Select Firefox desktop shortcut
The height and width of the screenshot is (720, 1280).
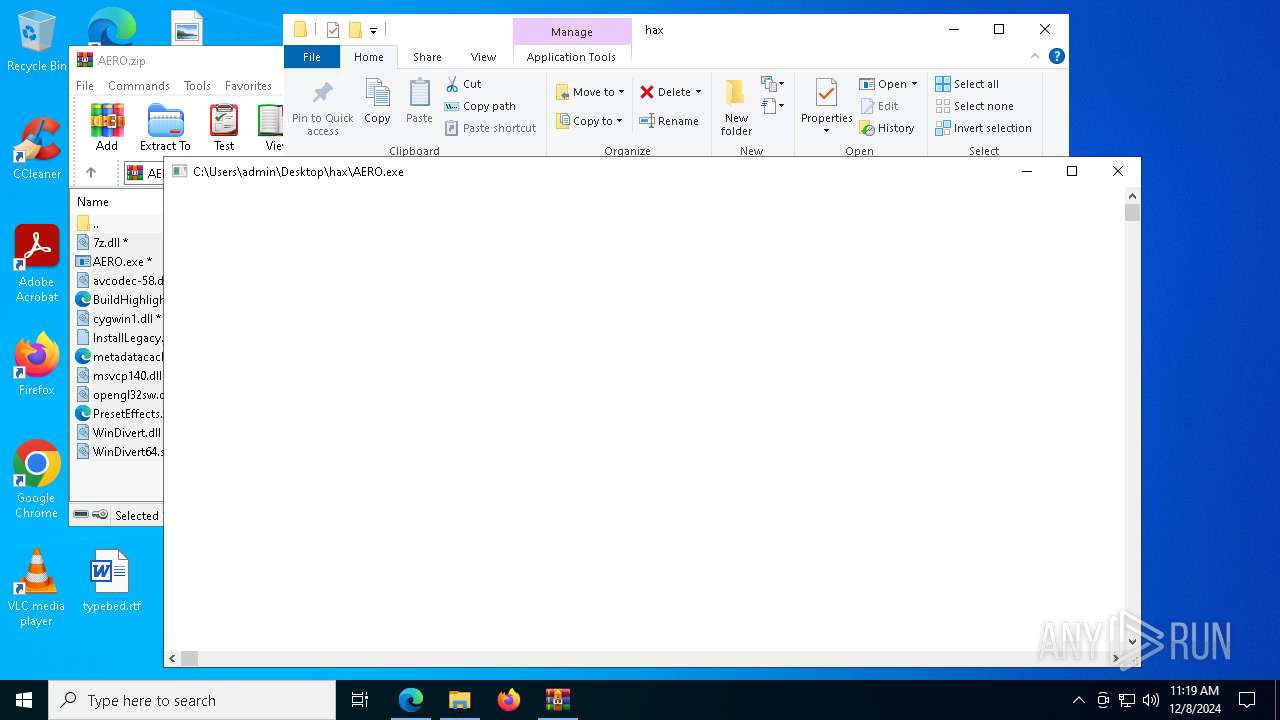(37, 365)
